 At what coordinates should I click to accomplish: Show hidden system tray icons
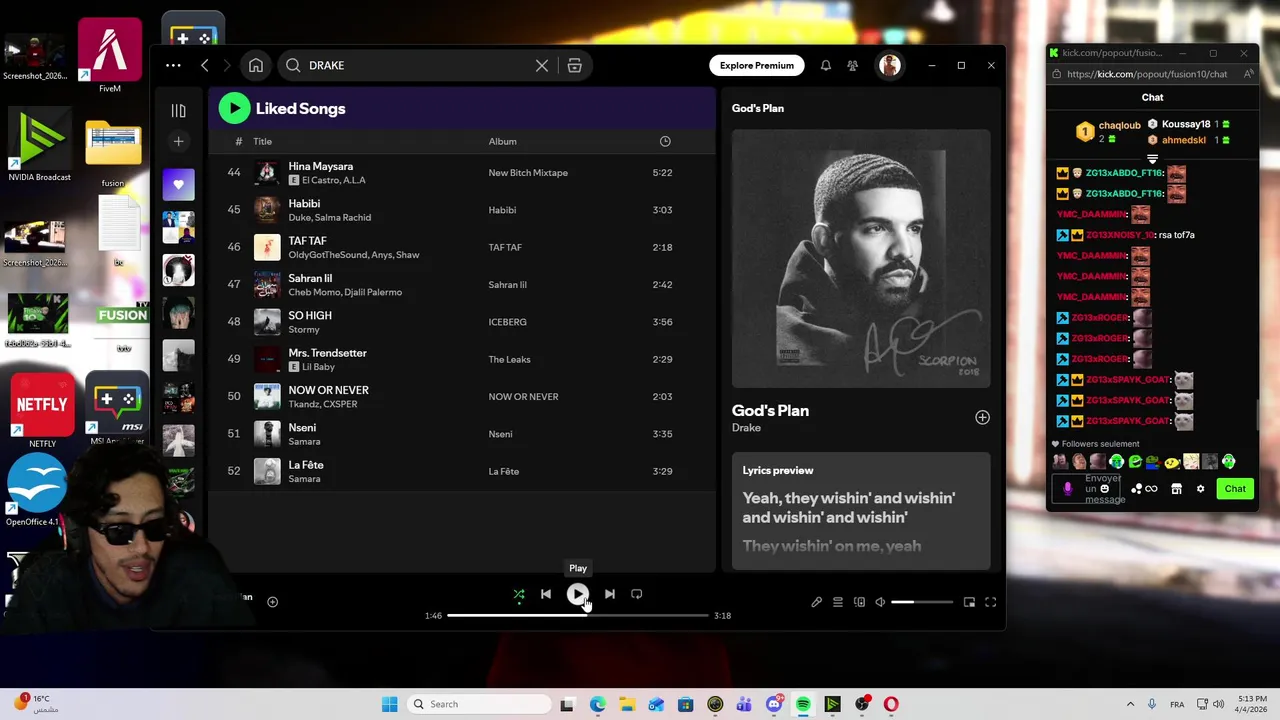[1130, 704]
